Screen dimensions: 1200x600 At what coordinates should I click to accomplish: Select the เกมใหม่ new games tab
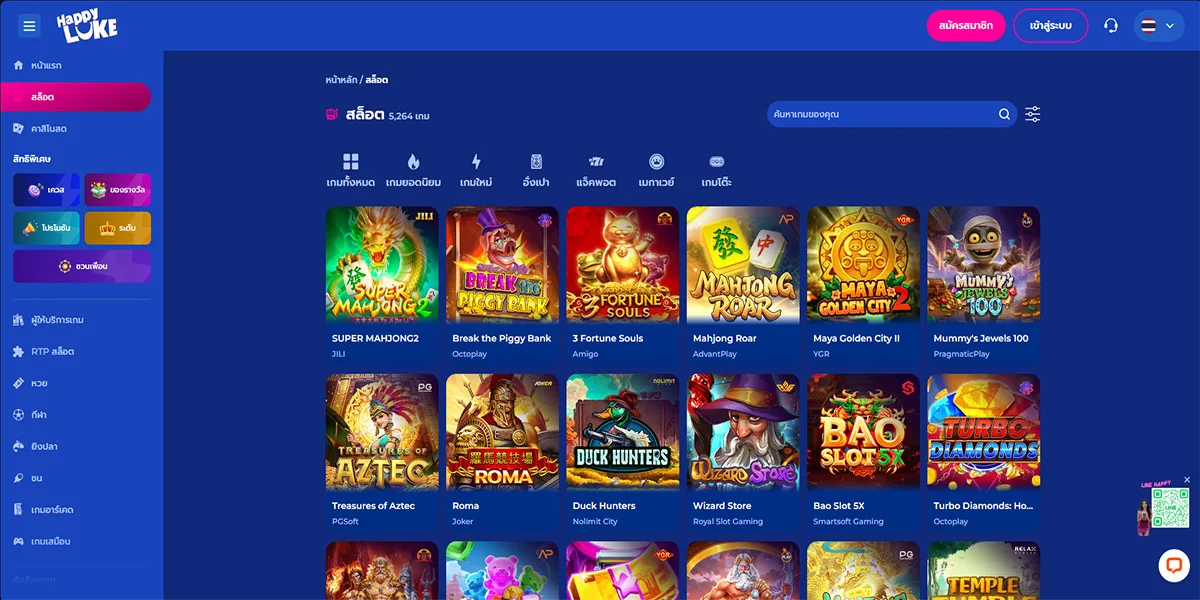click(x=476, y=170)
